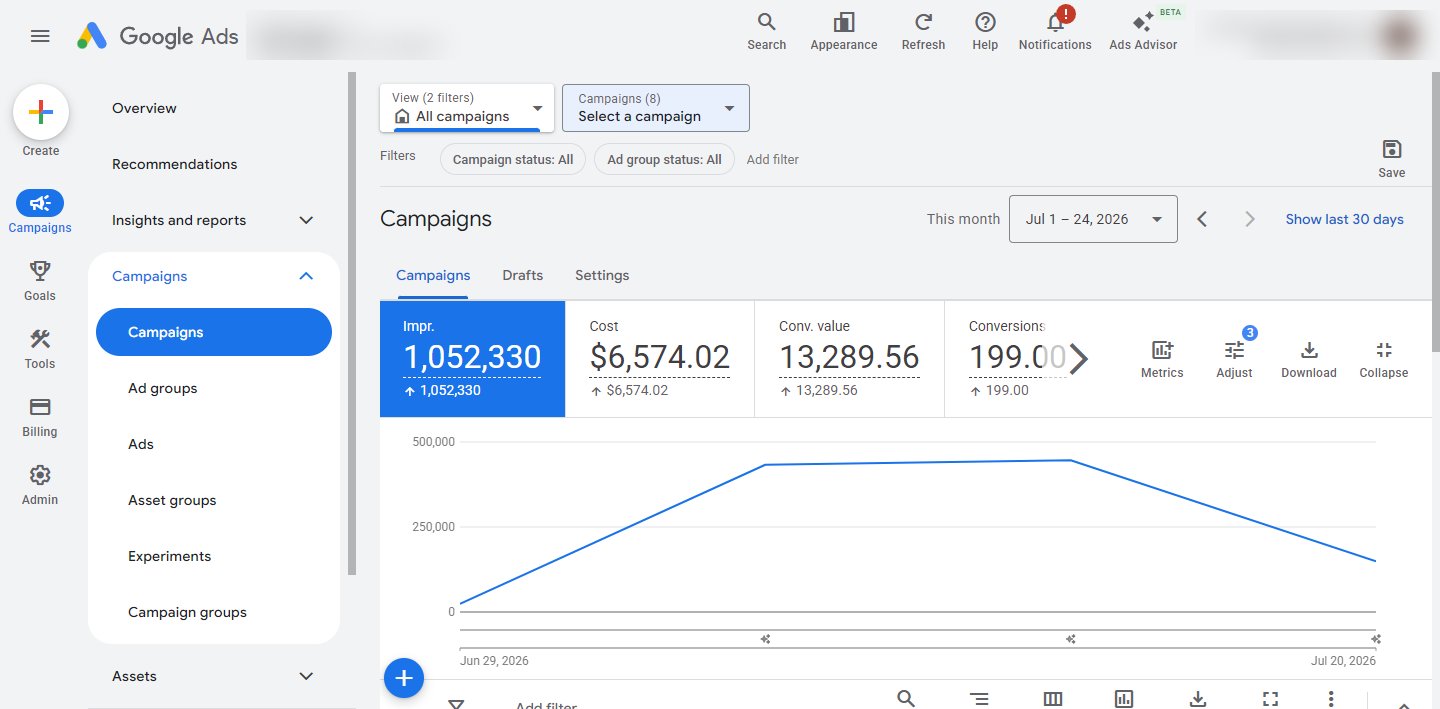Open the chart Metrics selector
1440x709 pixels.
pyautogui.click(x=1162, y=359)
